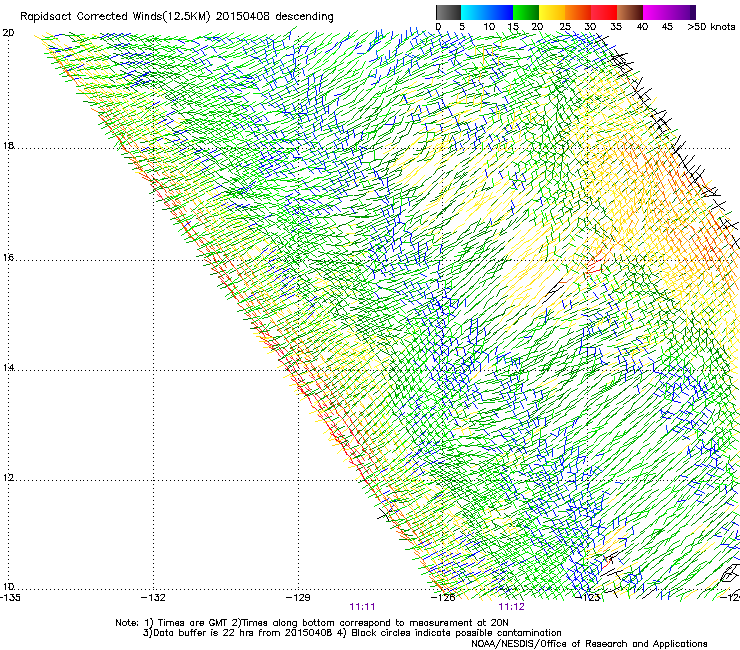The width and height of the screenshot is (740, 650).
Task: Click latitude label '18' on the left axis
Action: coord(8,145)
